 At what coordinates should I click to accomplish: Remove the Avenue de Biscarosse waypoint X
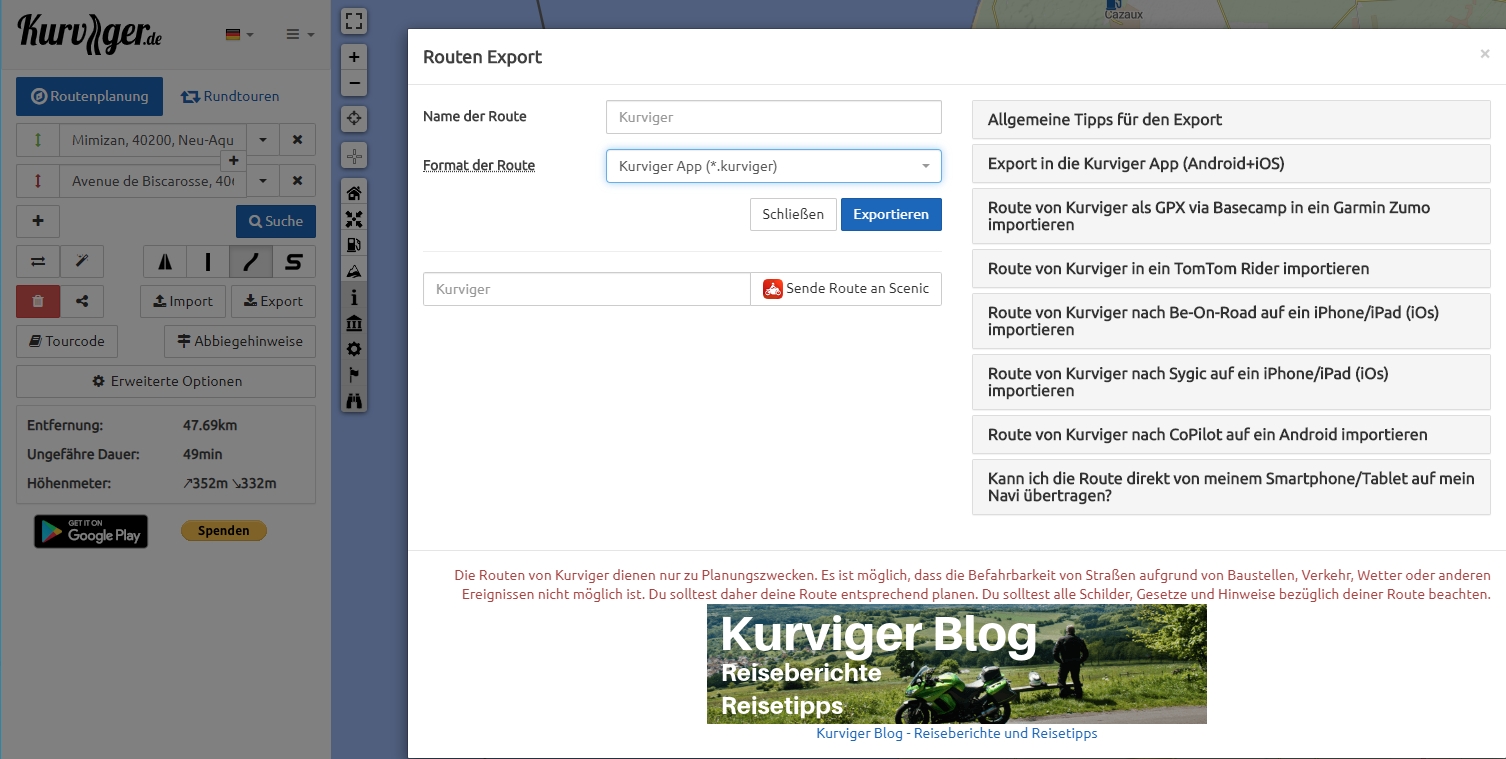[297, 181]
